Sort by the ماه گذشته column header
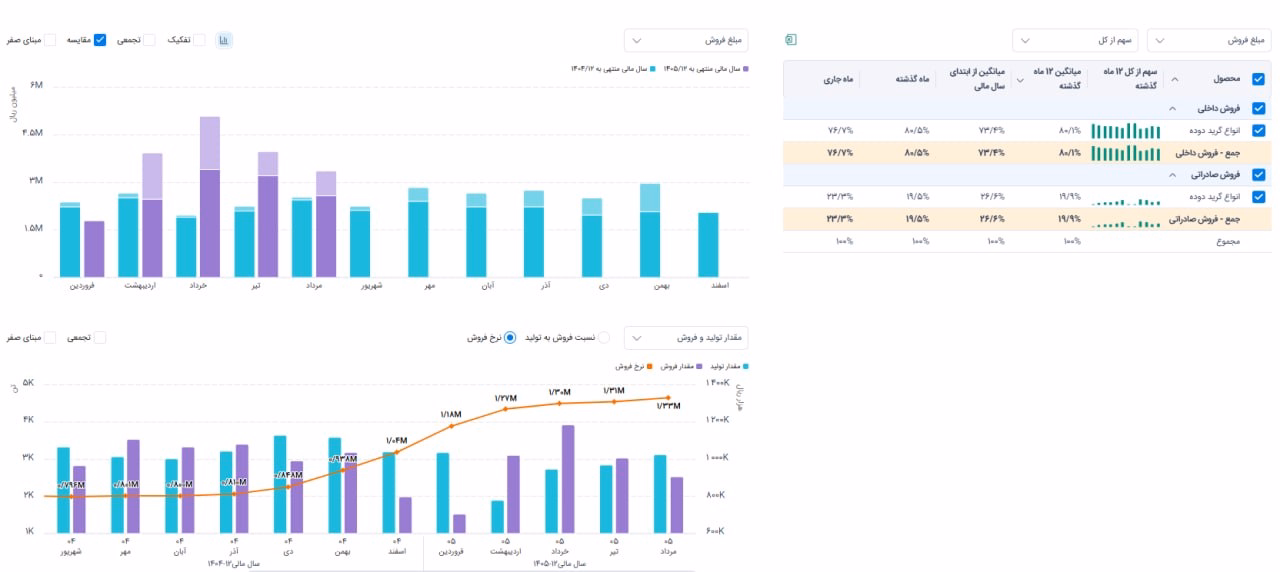 (x=914, y=79)
